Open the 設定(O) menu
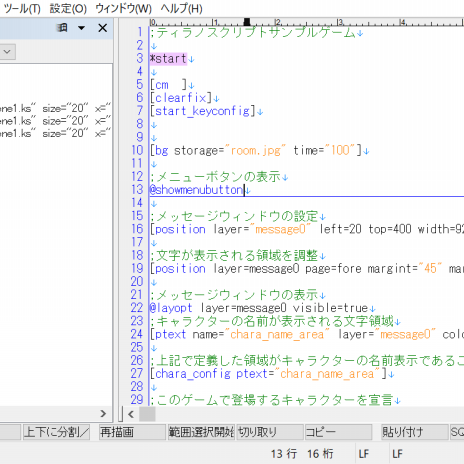Image resolution: width=464 pixels, height=464 pixels. 68,8
